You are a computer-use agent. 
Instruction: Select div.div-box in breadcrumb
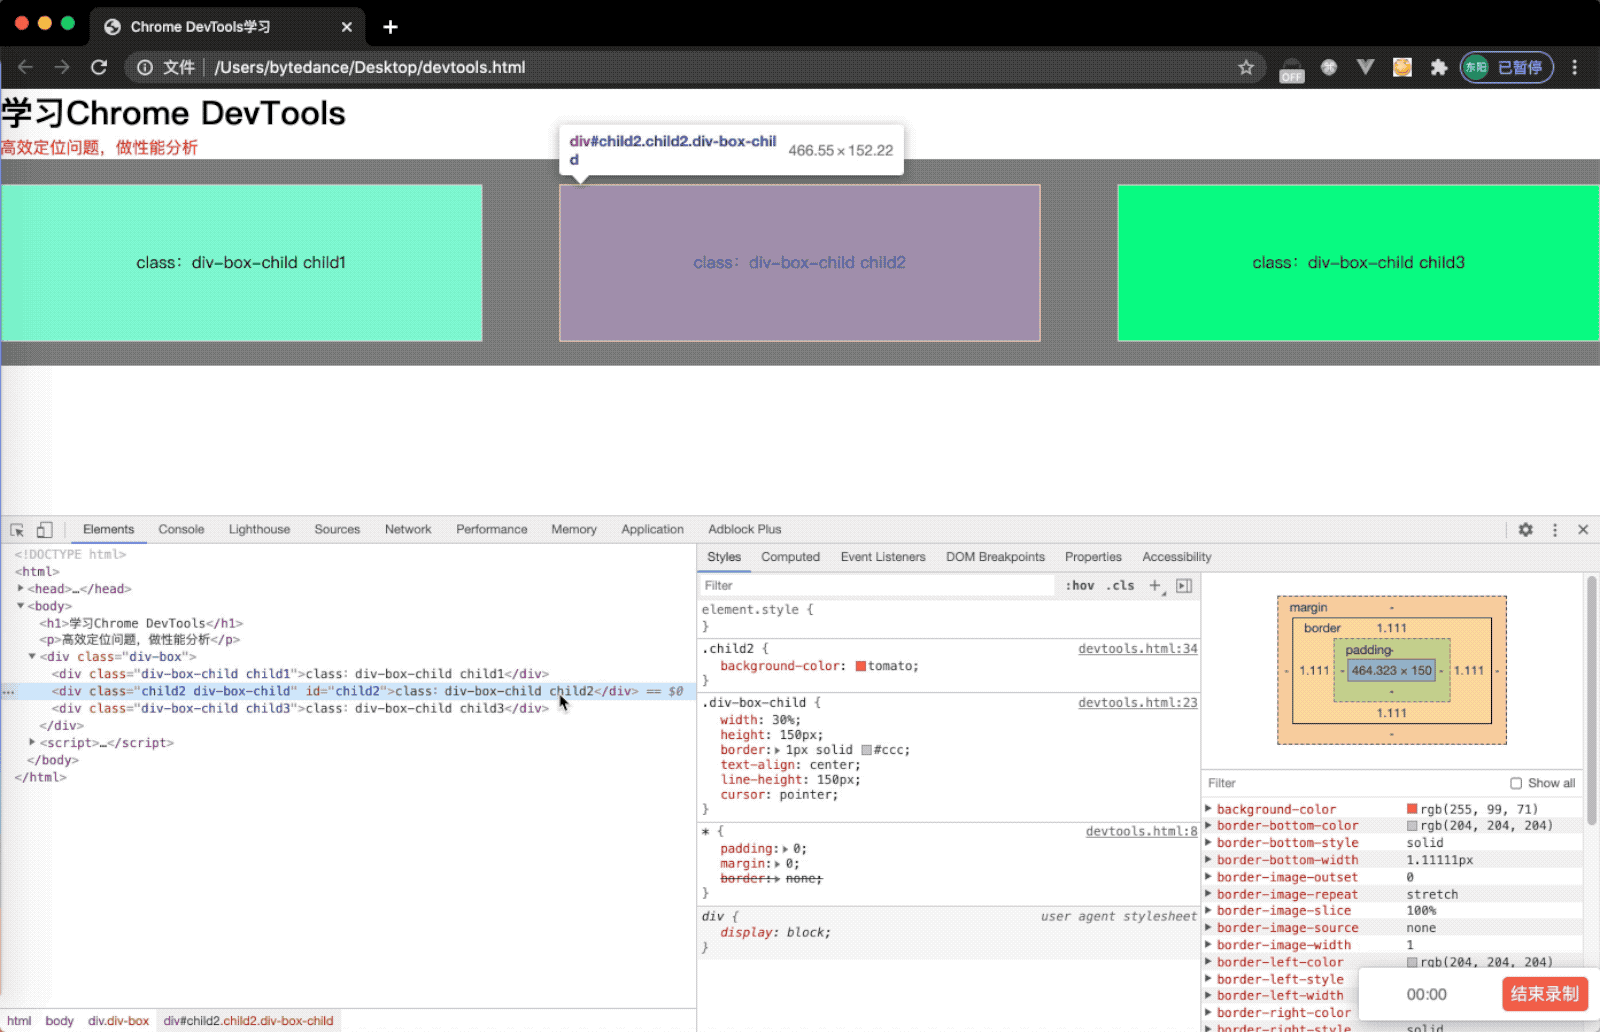pyautogui.click(x=118, y=1021)
